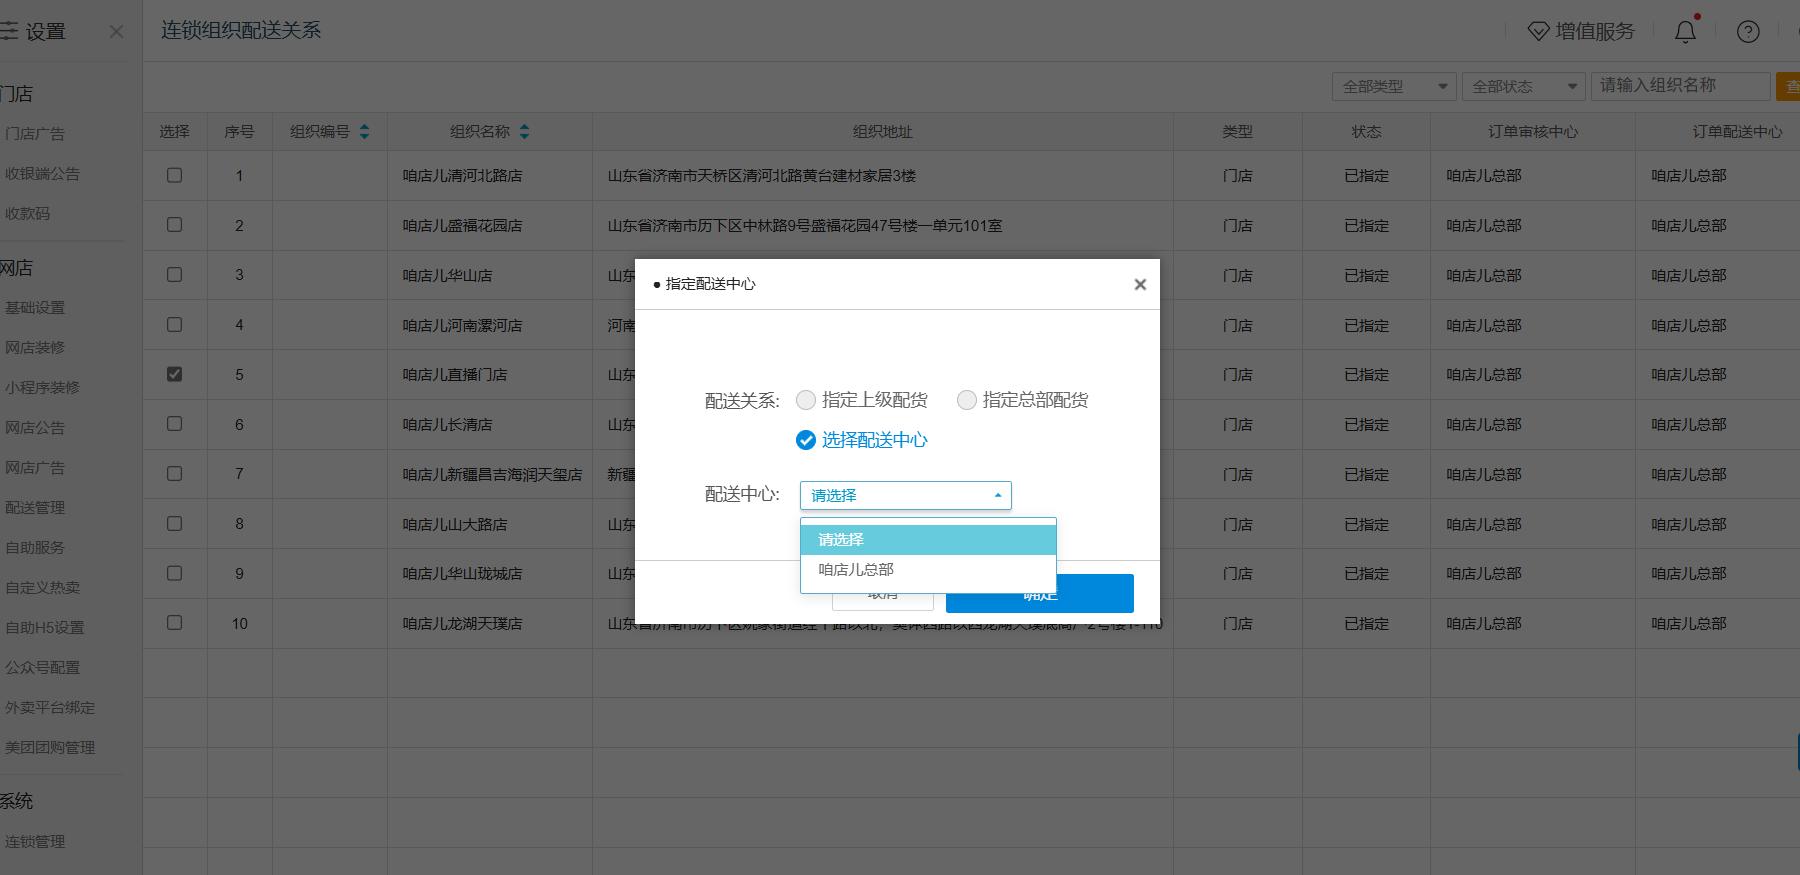Uncheck the row 5 咱店儿直播门店 checkbox
This screenshot has width=1800, height=875.
pos(174,374)
